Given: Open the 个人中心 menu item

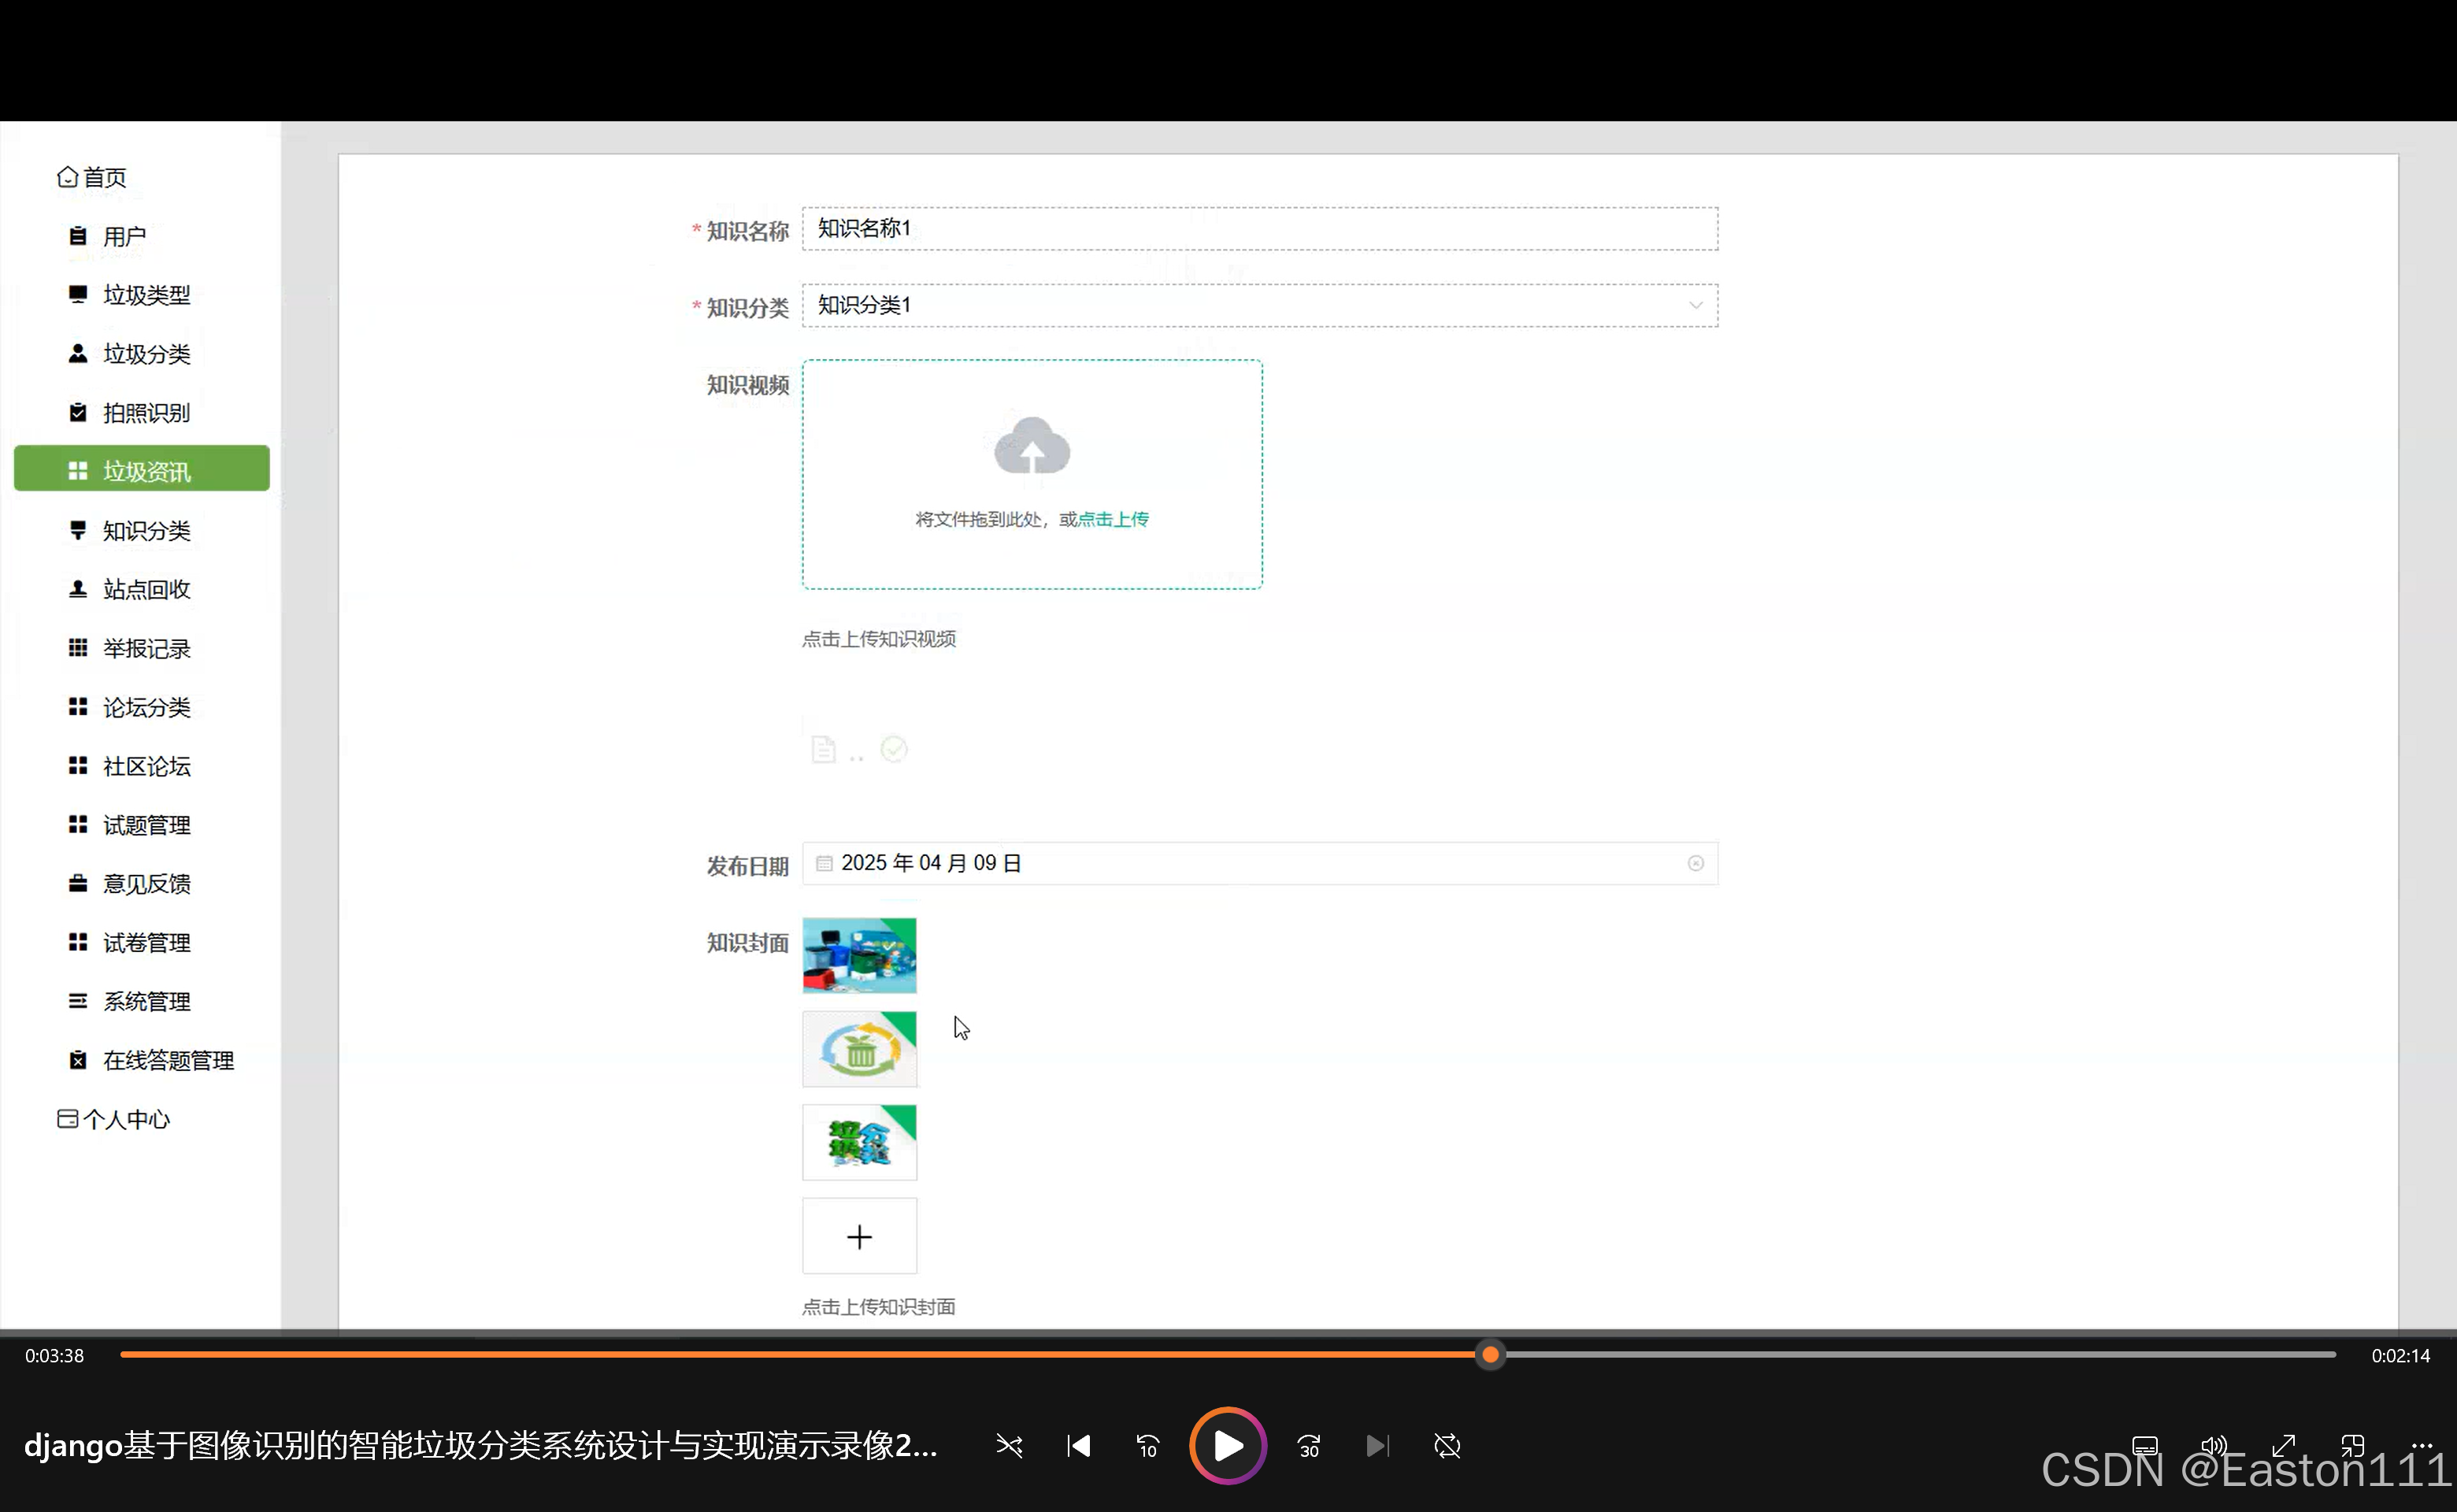Looking at the screenshot, I should [113, 1120].
